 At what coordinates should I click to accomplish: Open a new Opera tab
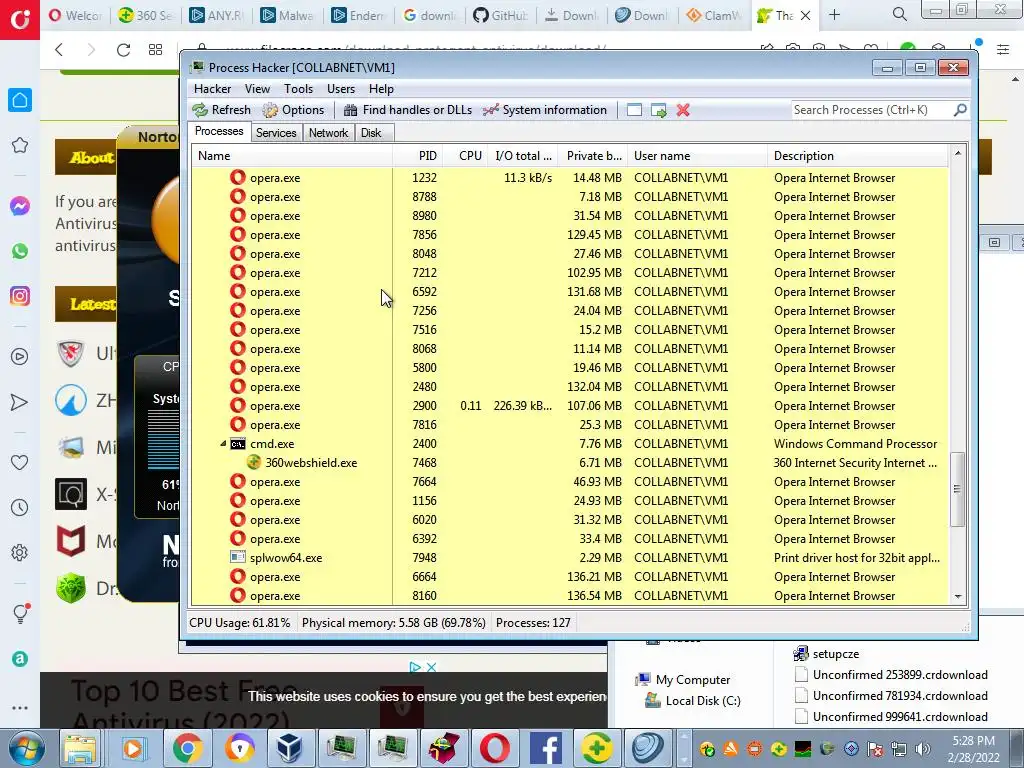(834, 15)
